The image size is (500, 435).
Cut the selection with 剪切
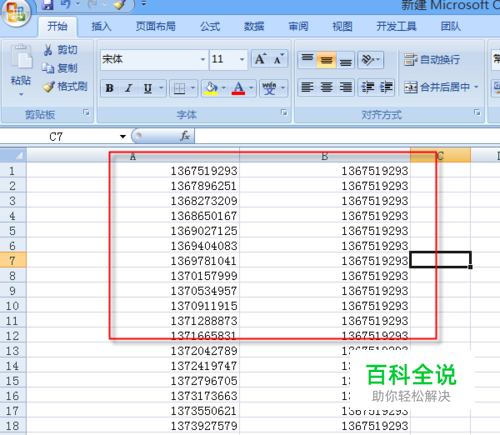point(60,50)
